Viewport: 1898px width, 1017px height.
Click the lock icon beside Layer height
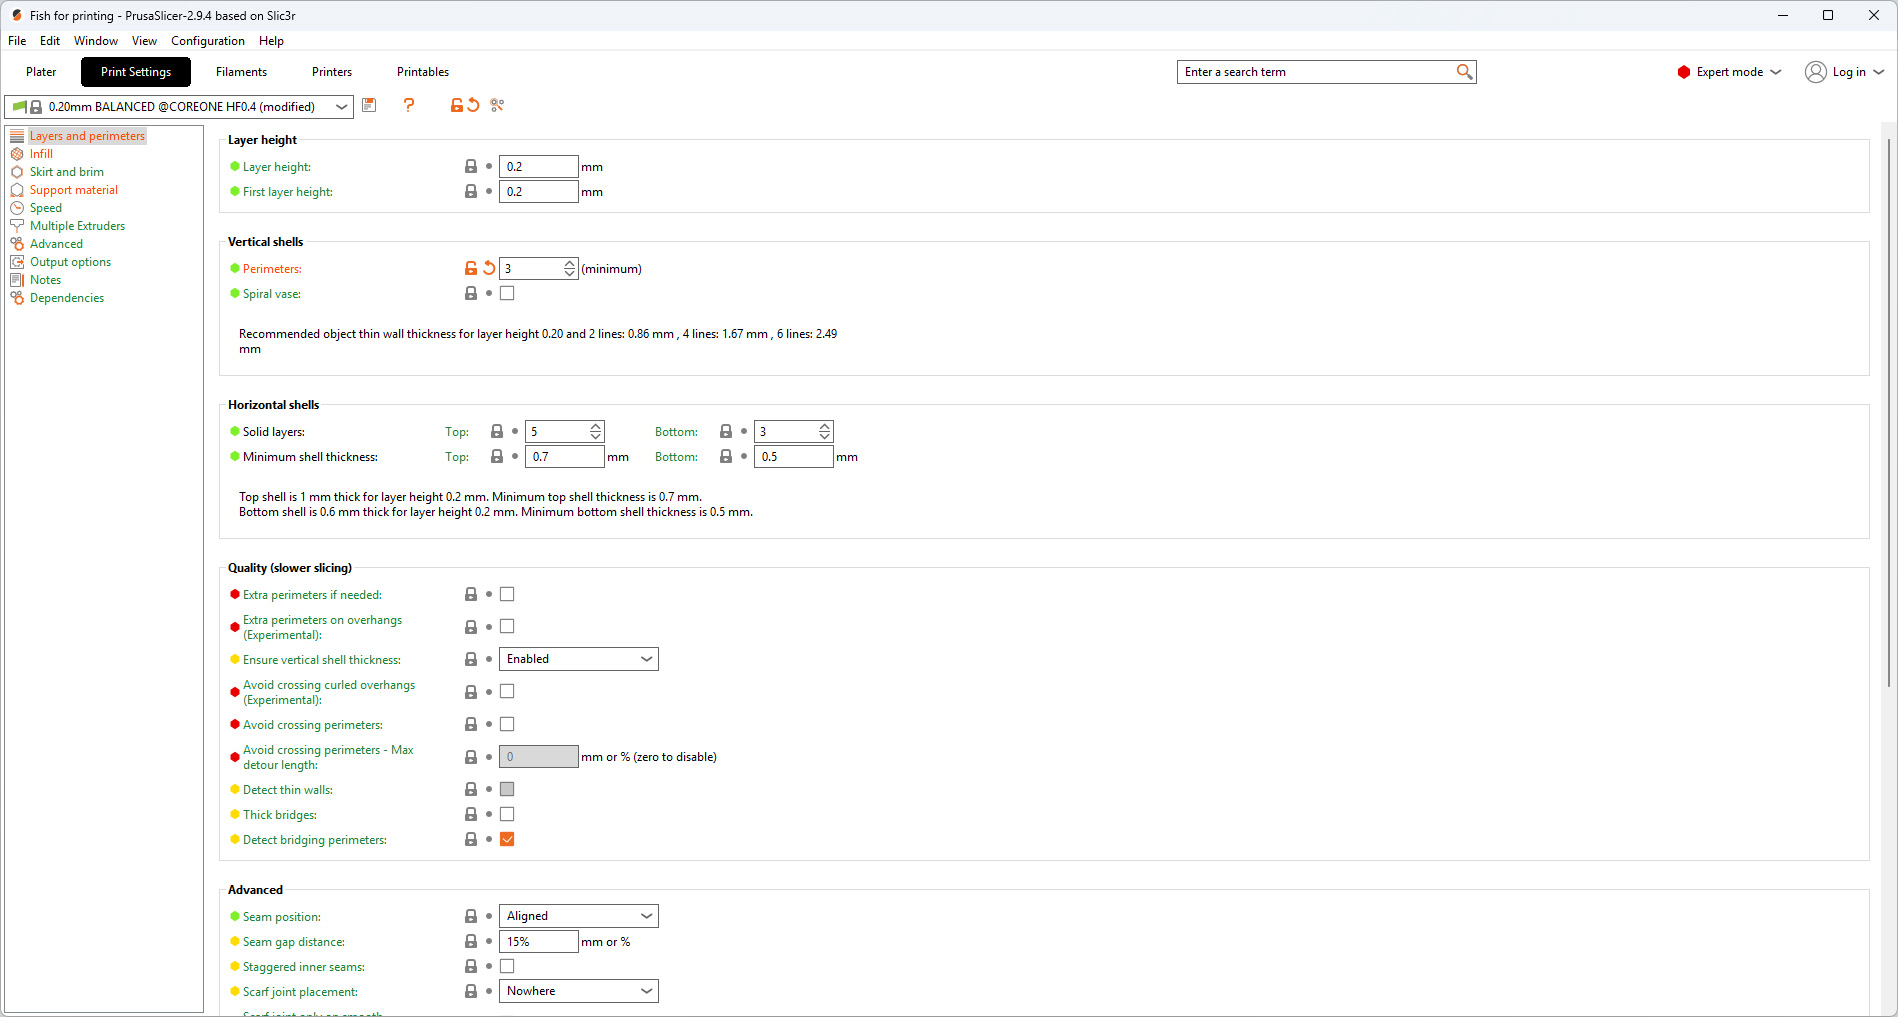[471, 166]
